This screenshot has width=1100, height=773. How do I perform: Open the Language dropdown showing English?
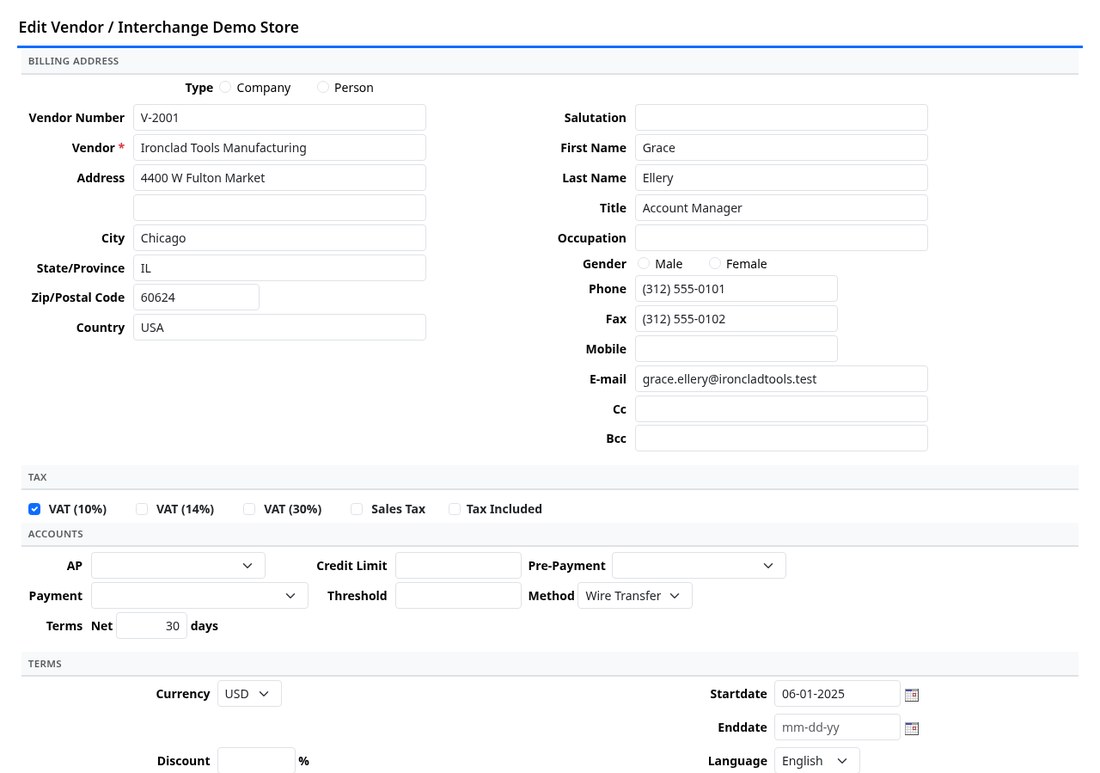817,761
